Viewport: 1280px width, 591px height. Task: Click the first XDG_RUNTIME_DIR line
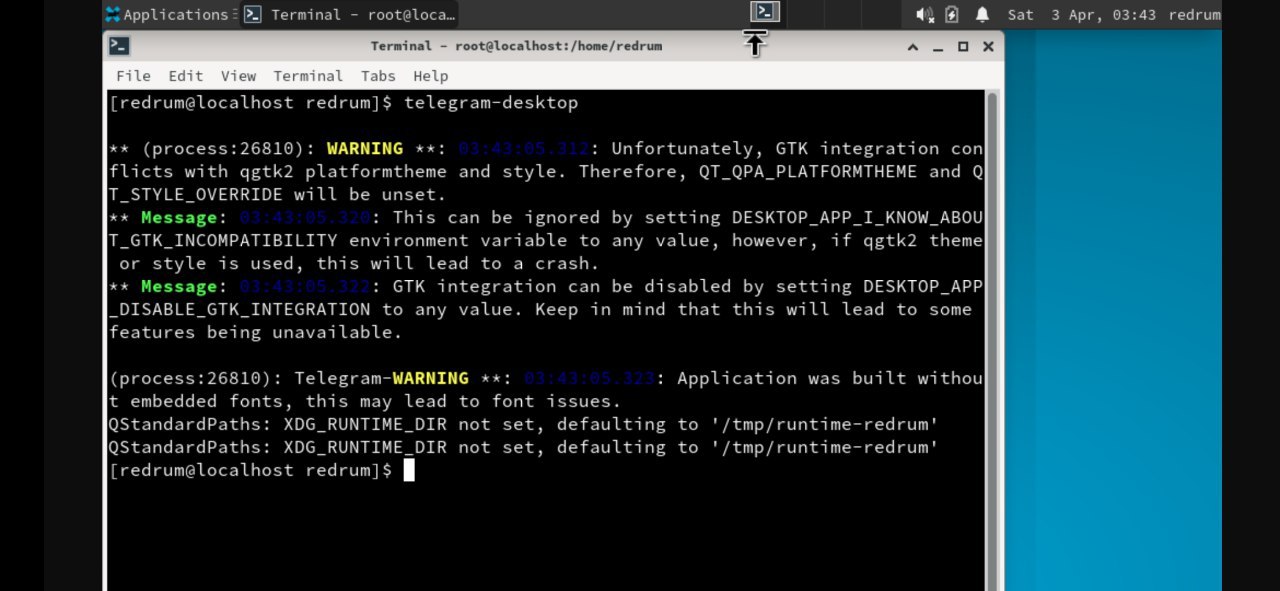click(523, 424)
